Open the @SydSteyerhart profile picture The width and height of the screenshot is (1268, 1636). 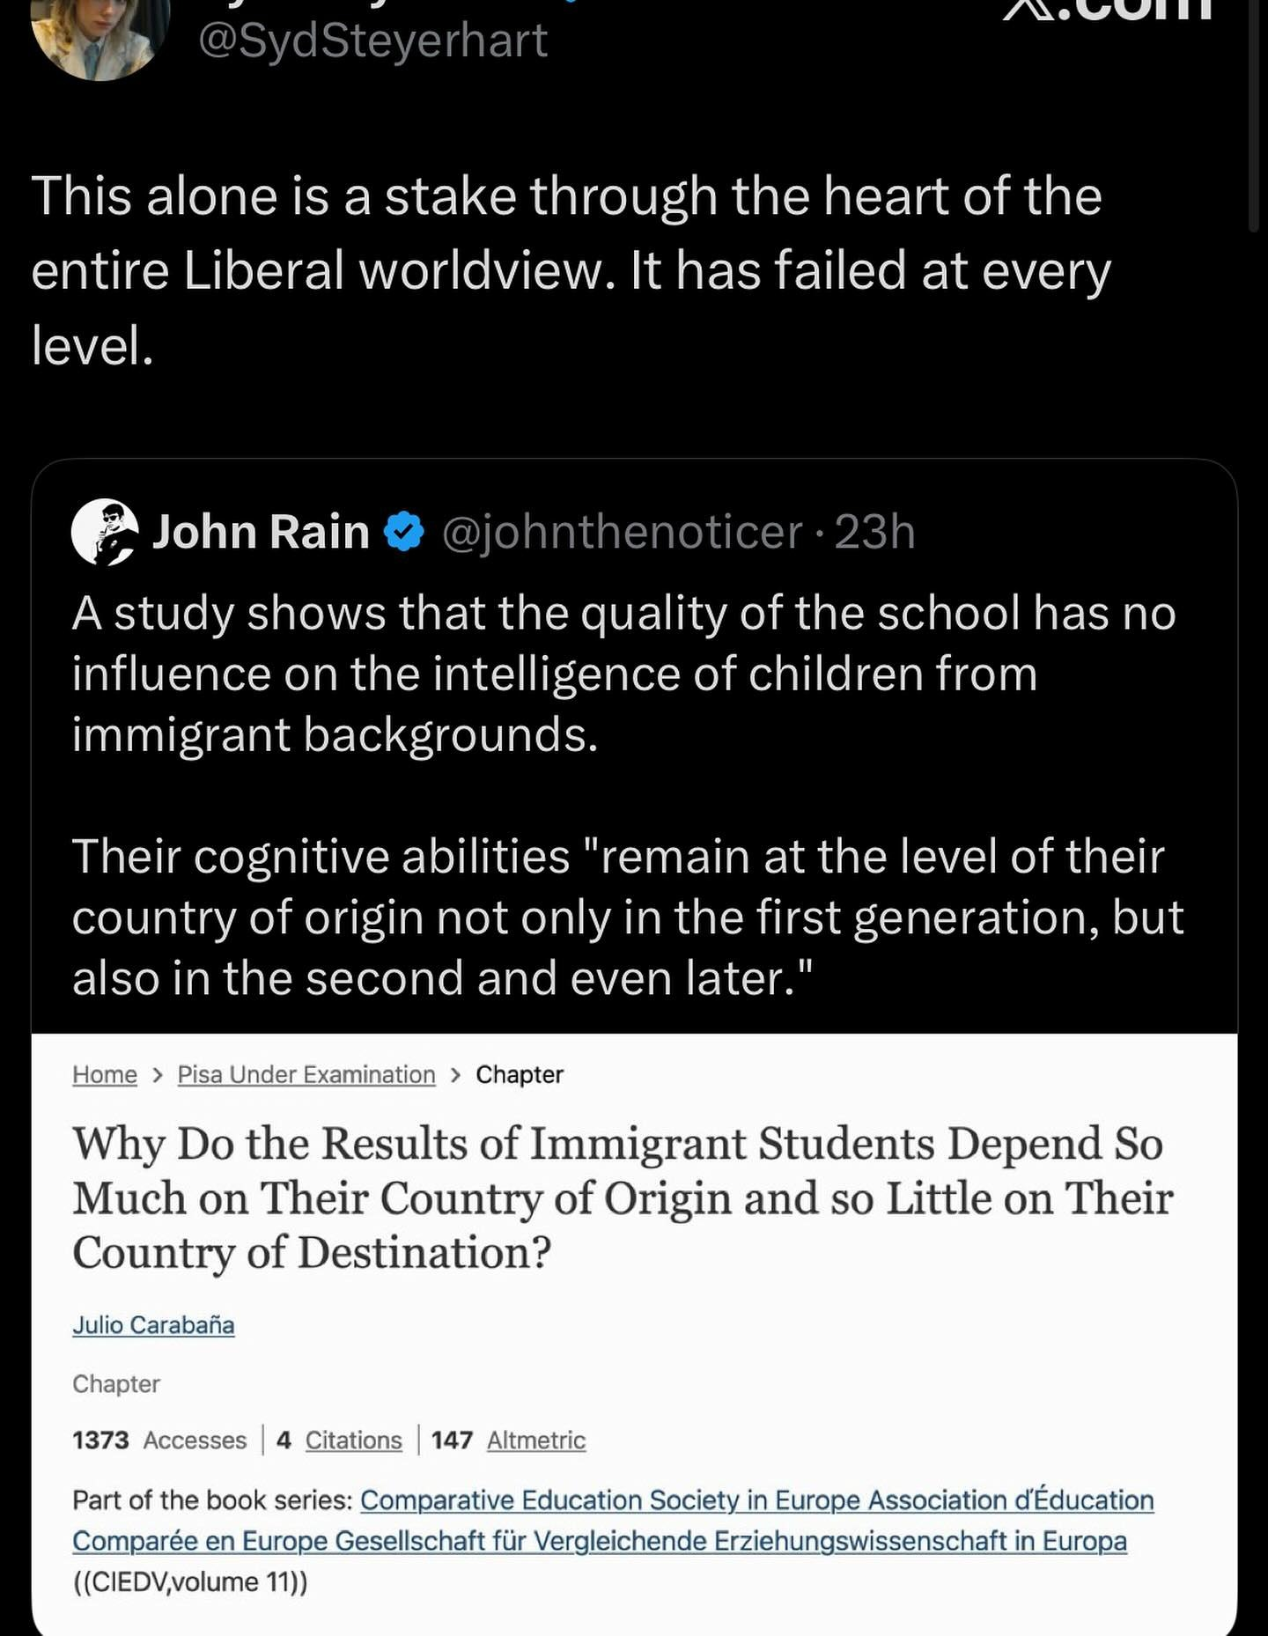100,33
